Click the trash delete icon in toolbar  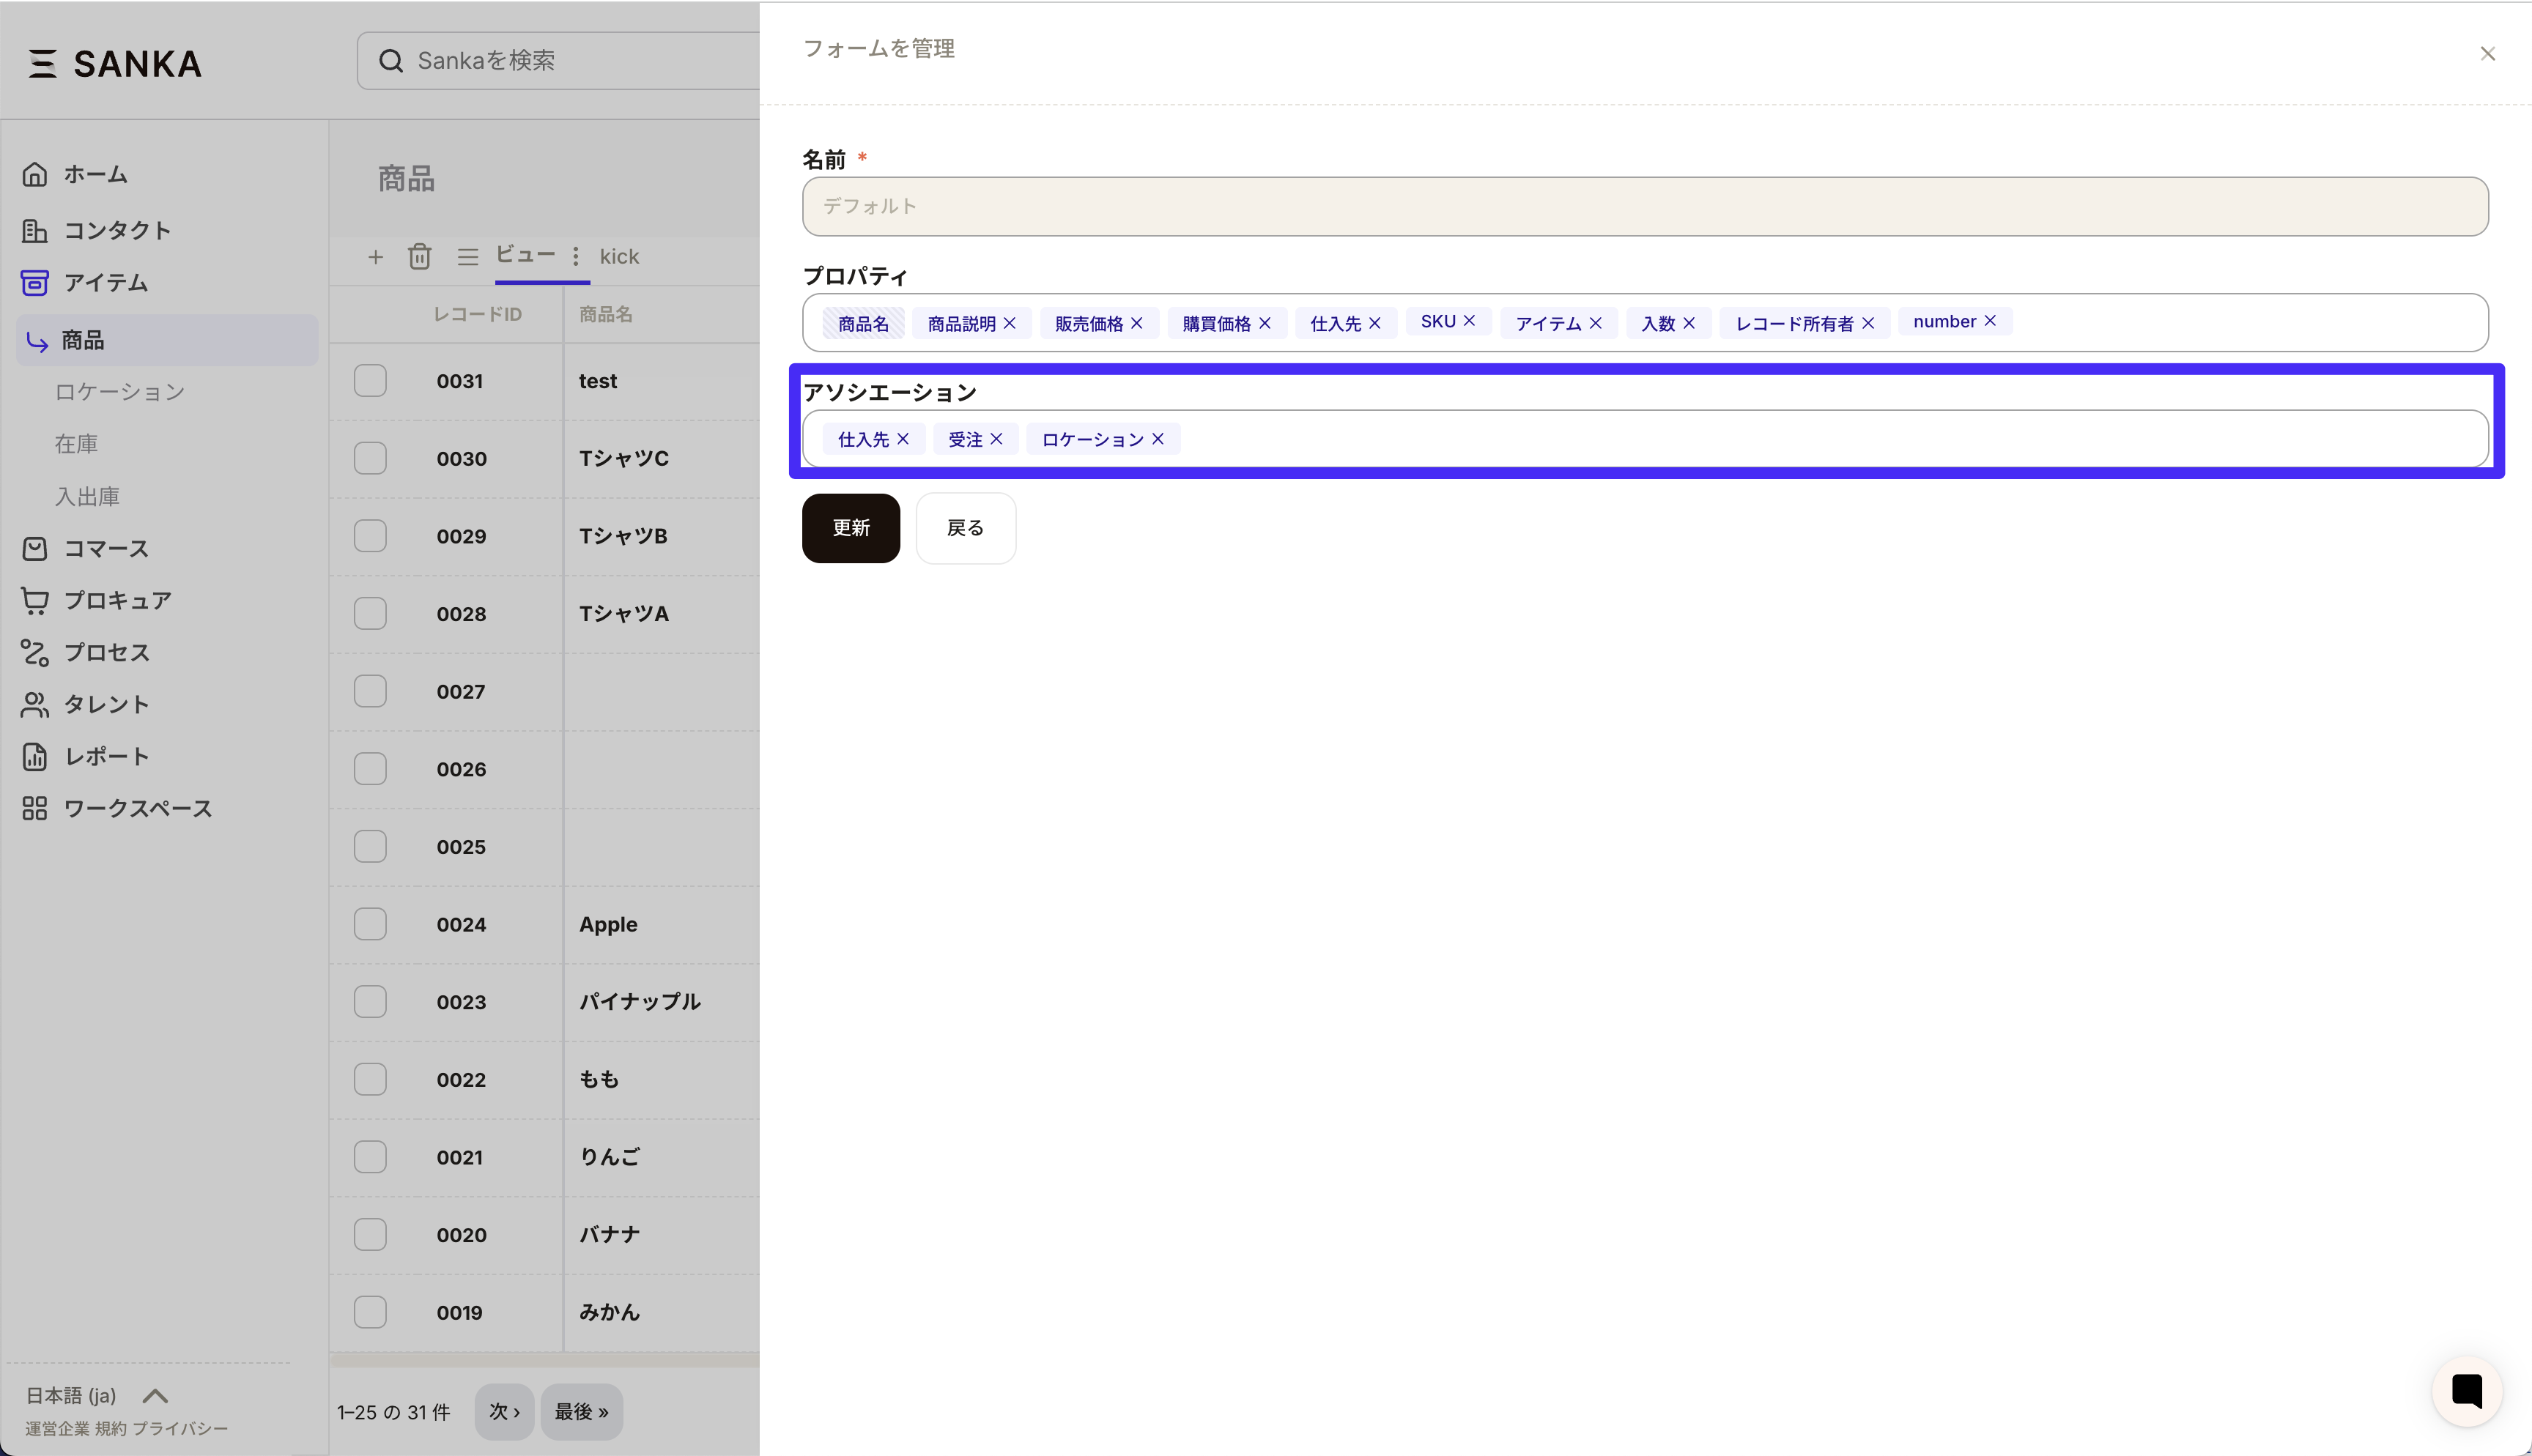pyautogui.click(x=419, y=257)
